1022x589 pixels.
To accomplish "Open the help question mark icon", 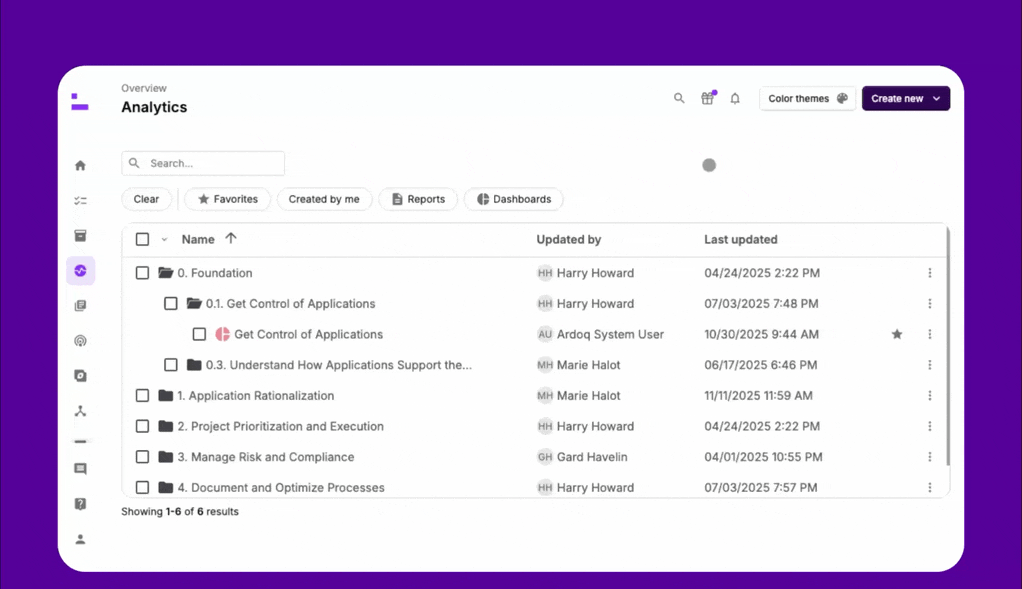I will pyautogui.click(x=80, y=504).
